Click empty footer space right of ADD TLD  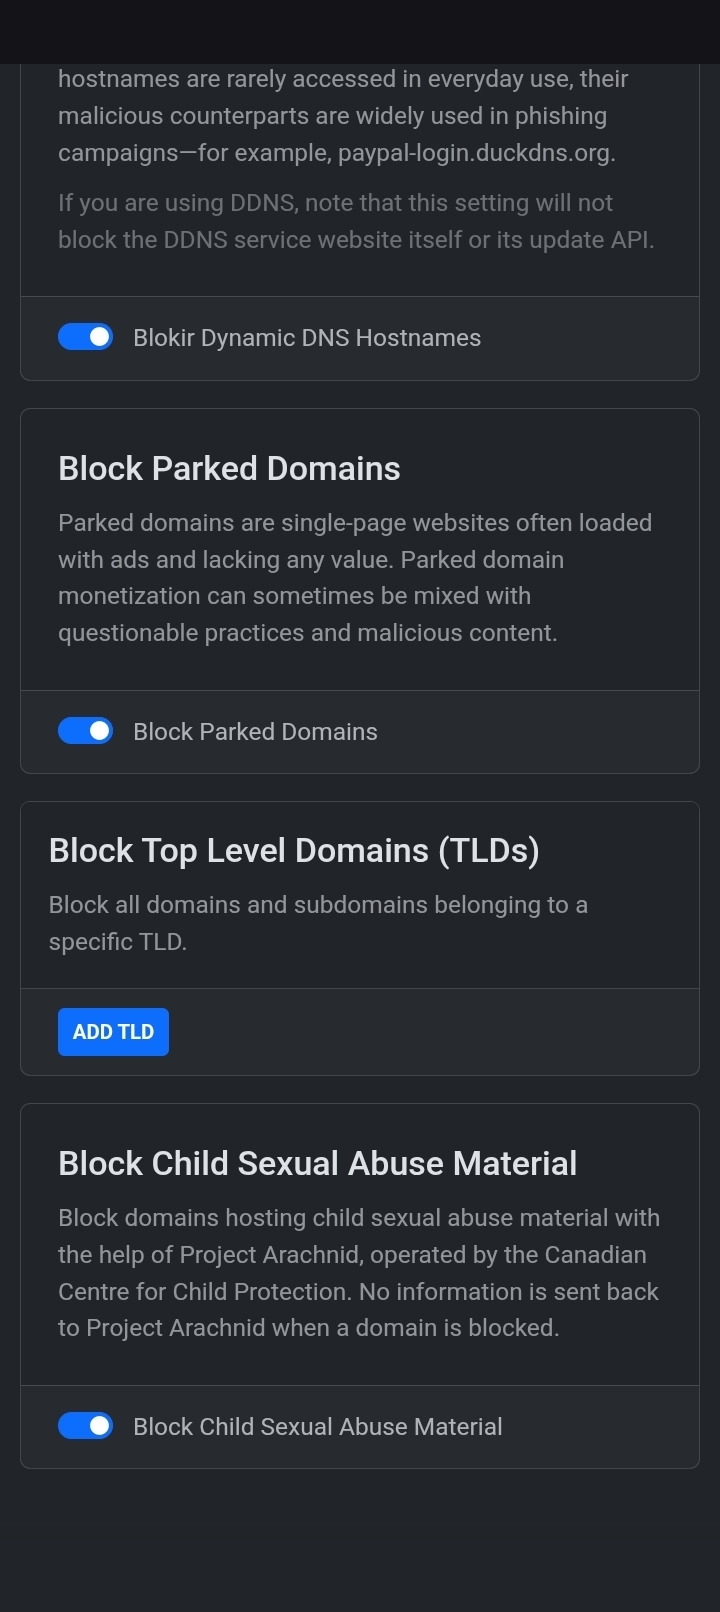point(430,1032)
